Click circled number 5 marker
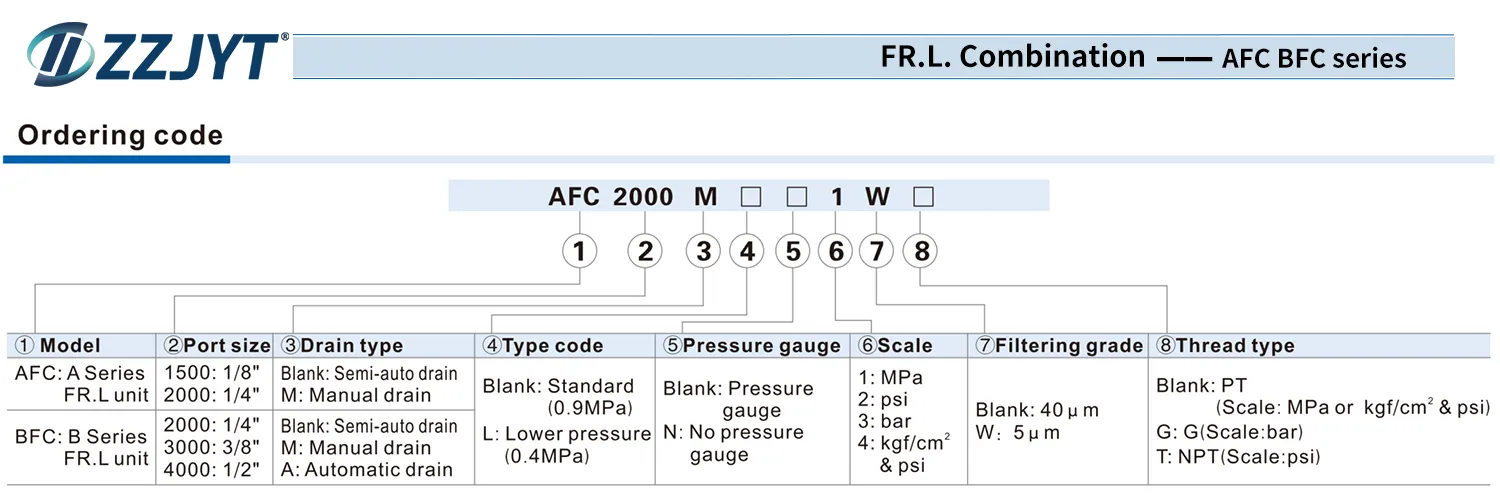Screen dimensions: 1500x497 793,250
